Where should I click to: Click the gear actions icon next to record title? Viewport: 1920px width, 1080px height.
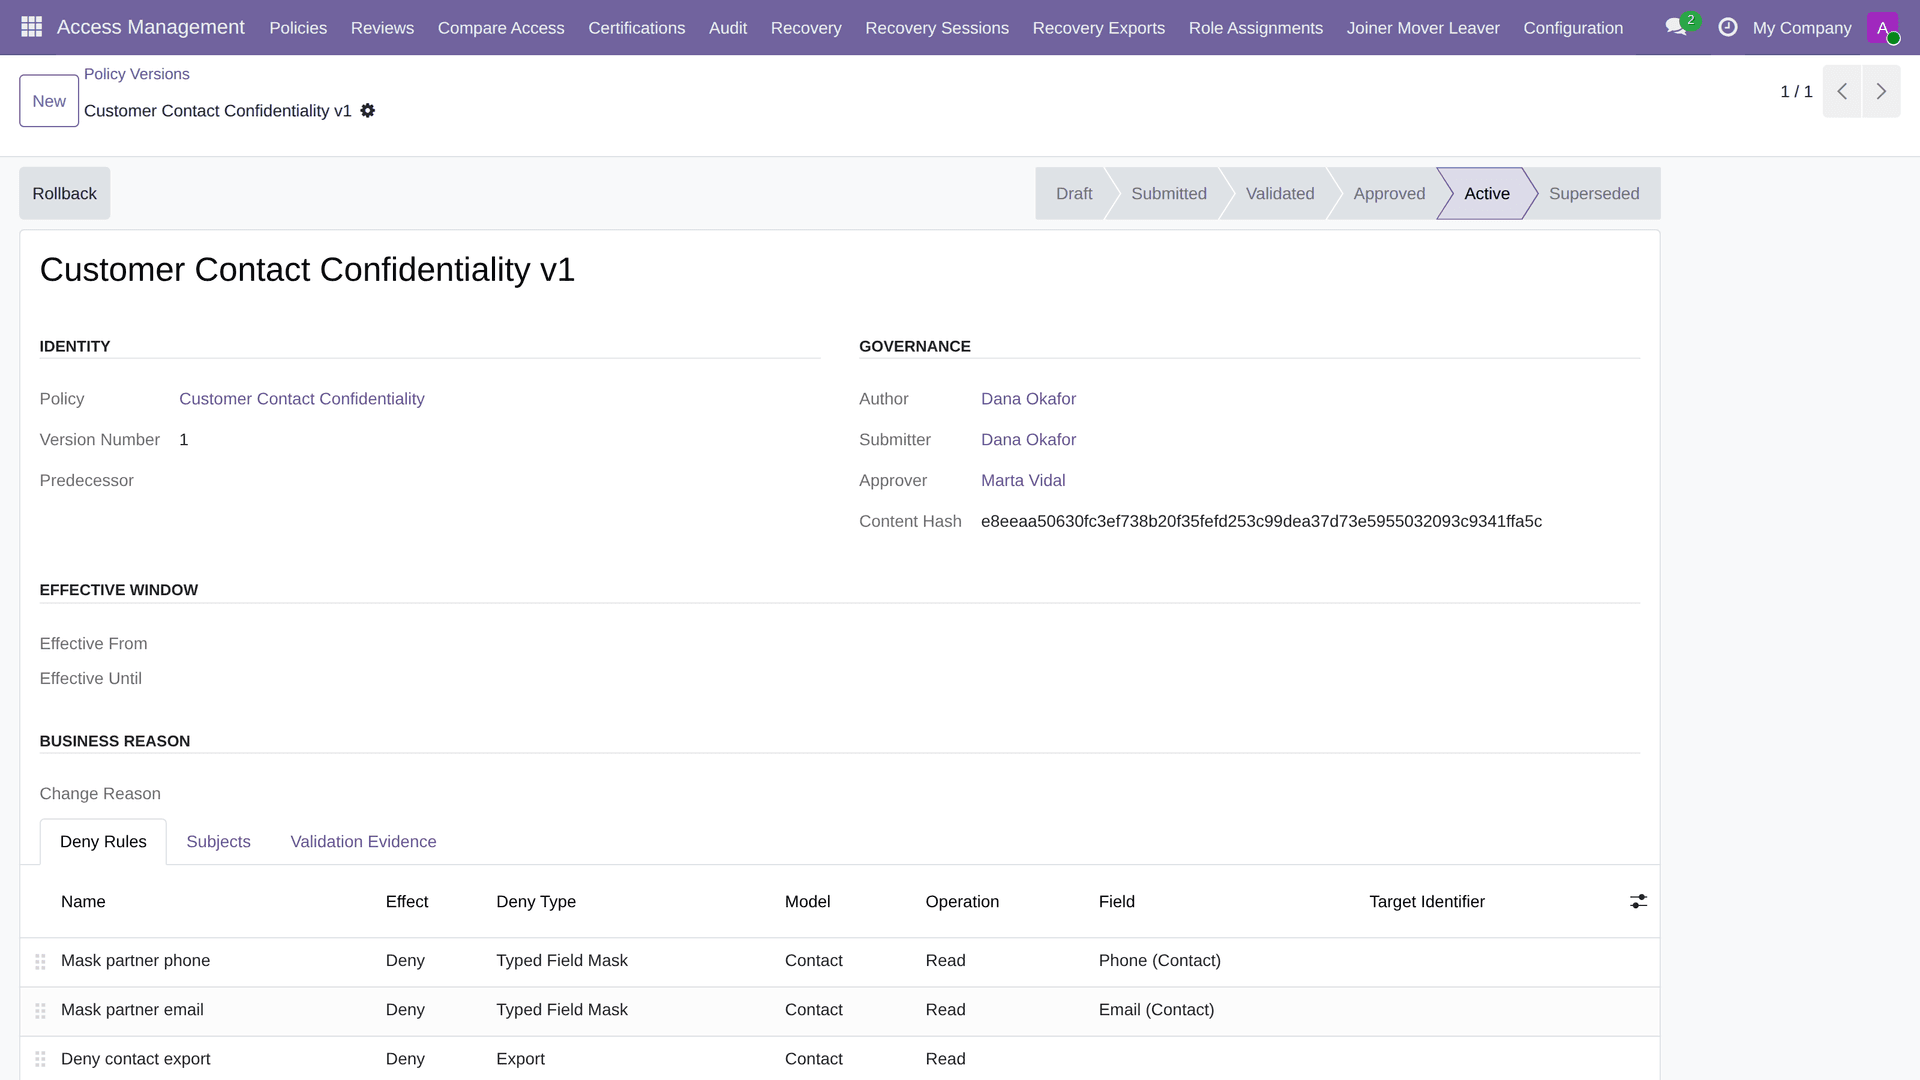point(368,111)
